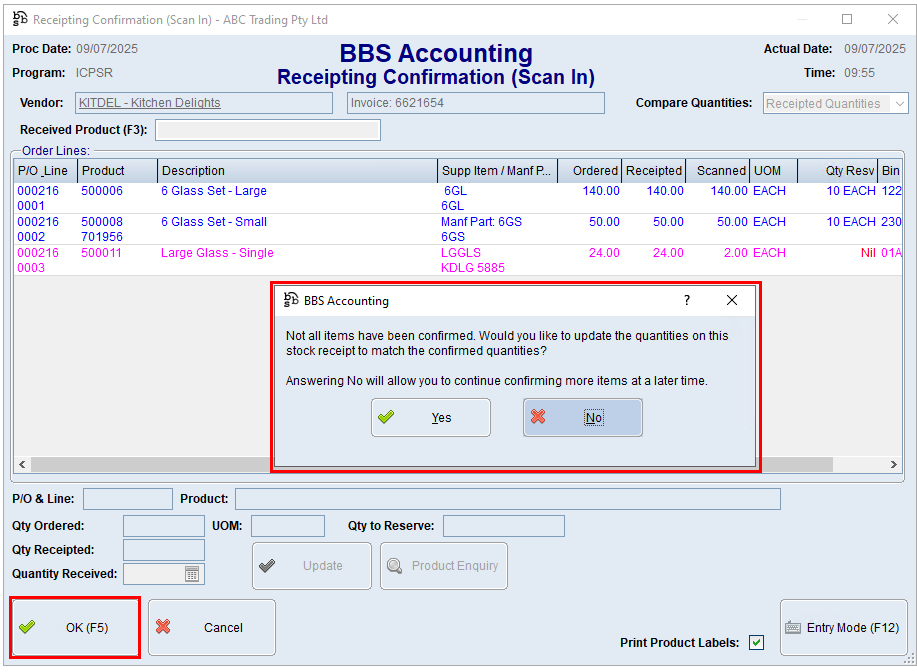Click the dialog help question mark icon

tap(686, 300)
